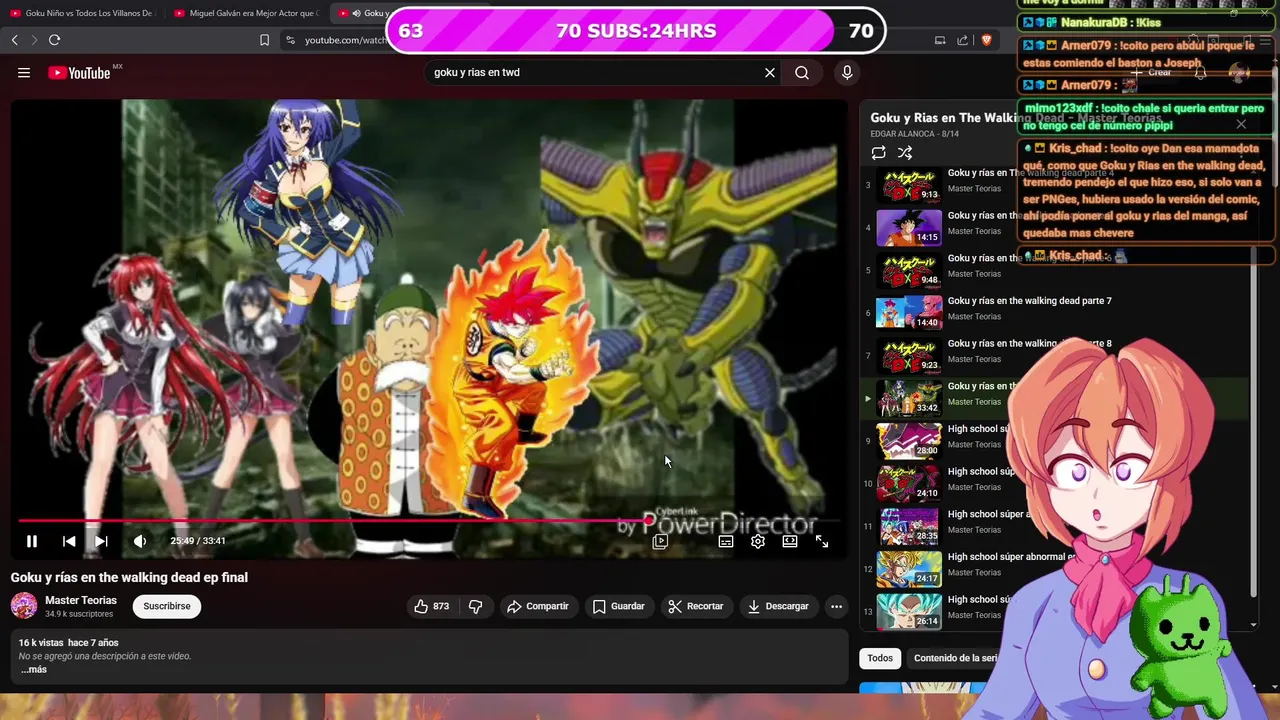Screen dimensions: 1280x720
Task: Subscribe with the Suscribirse button
Action: click(x=167, y=606)
